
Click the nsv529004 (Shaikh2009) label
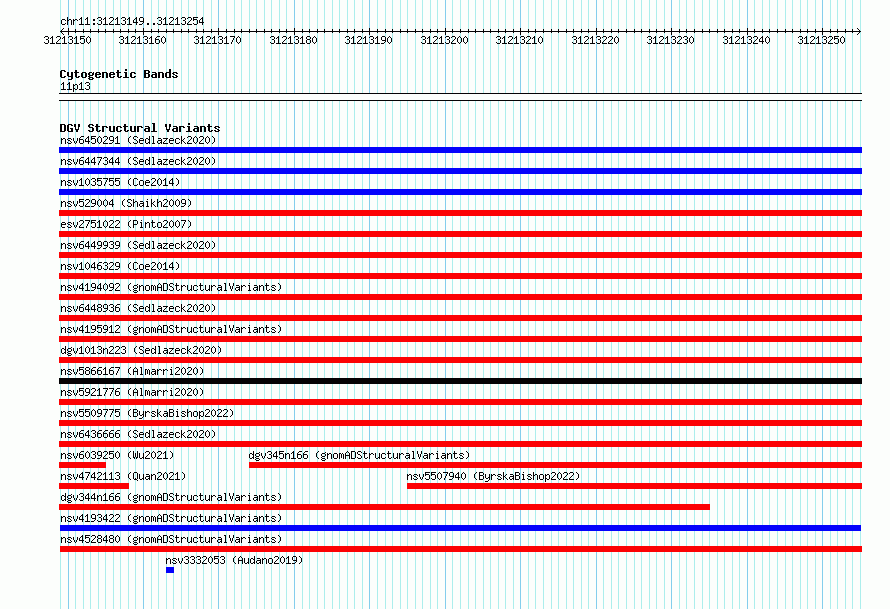(126, 203)
